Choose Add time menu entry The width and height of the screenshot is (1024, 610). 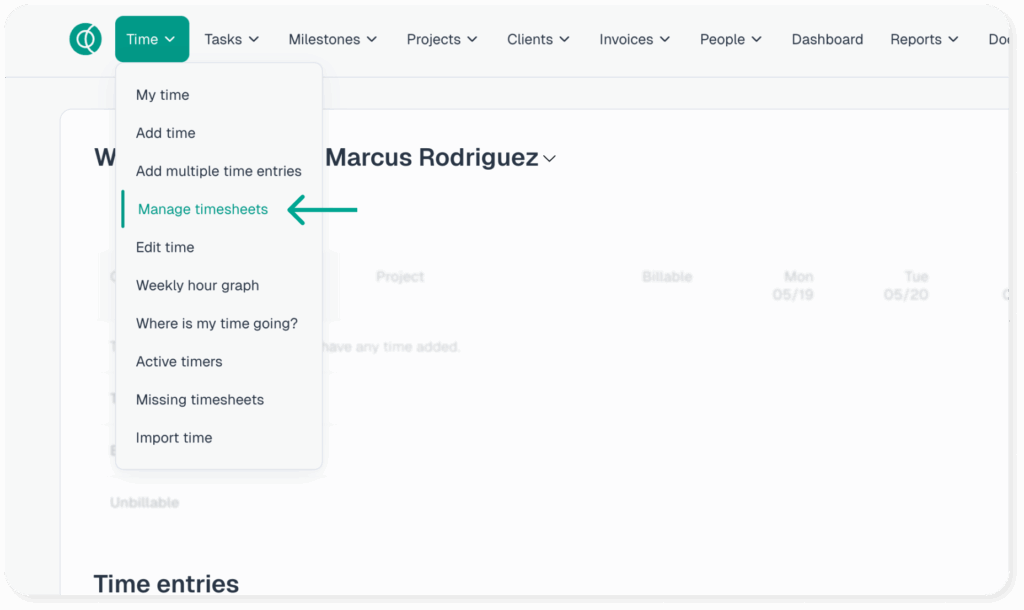[165, 133]
